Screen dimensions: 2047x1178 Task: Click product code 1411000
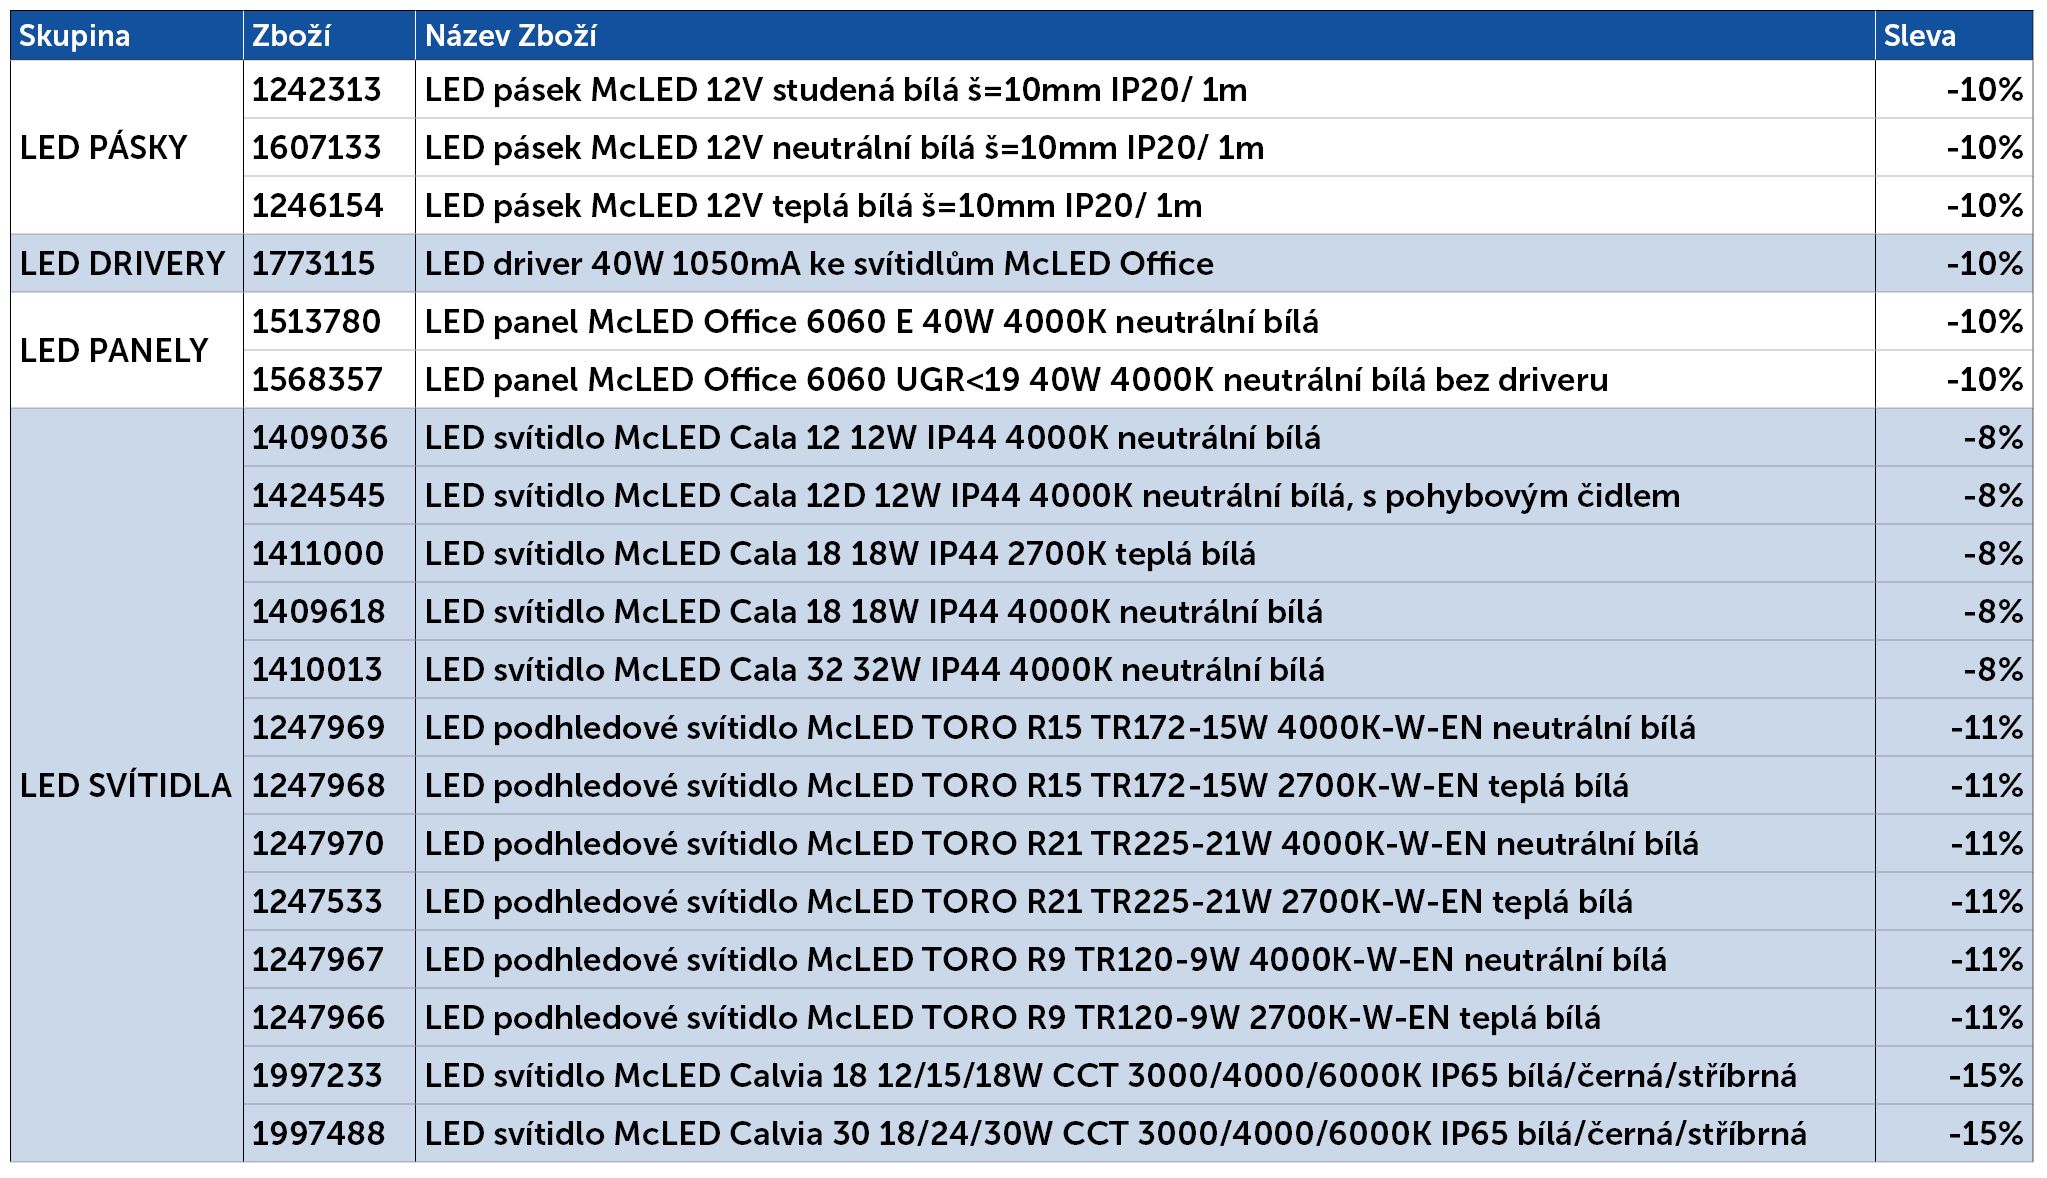[x=317, y=554]
